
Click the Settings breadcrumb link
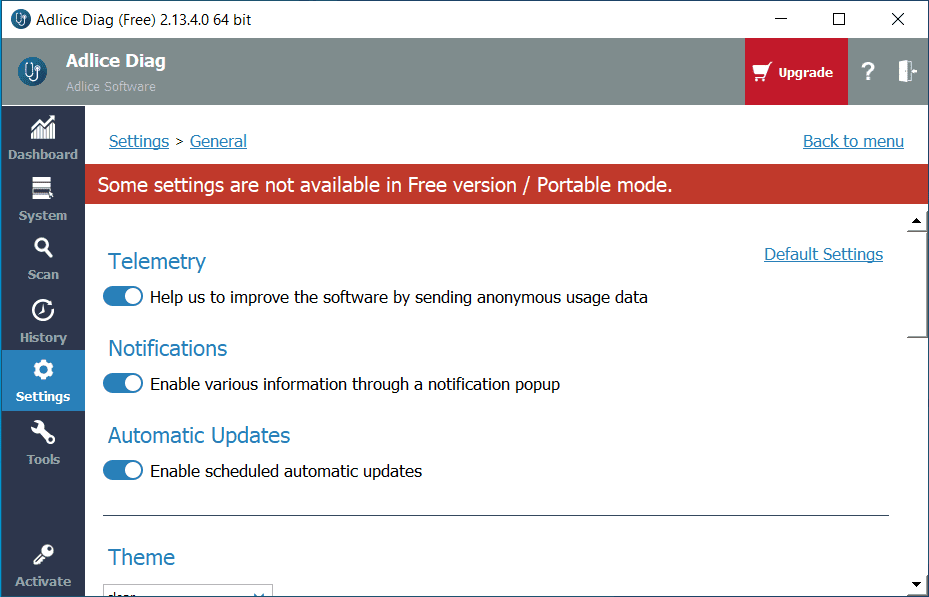click(139, 141)
